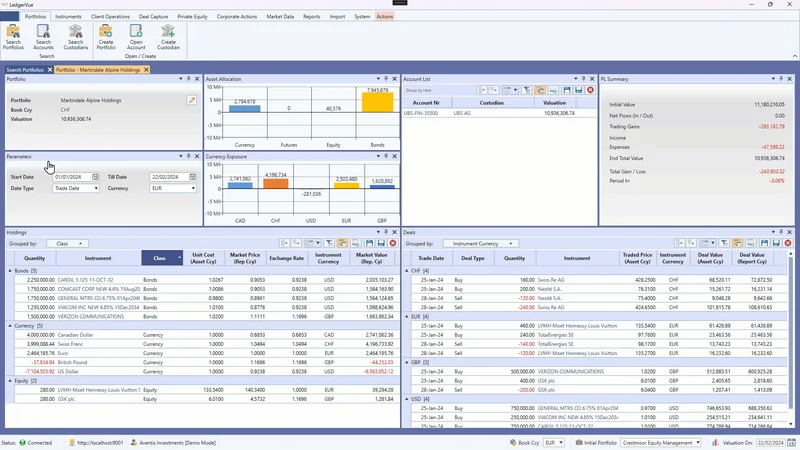Launch Create Custodian from the ribbon
This screenshot has height=450, width=800.
pyautogui.click(x=168, y=37)
